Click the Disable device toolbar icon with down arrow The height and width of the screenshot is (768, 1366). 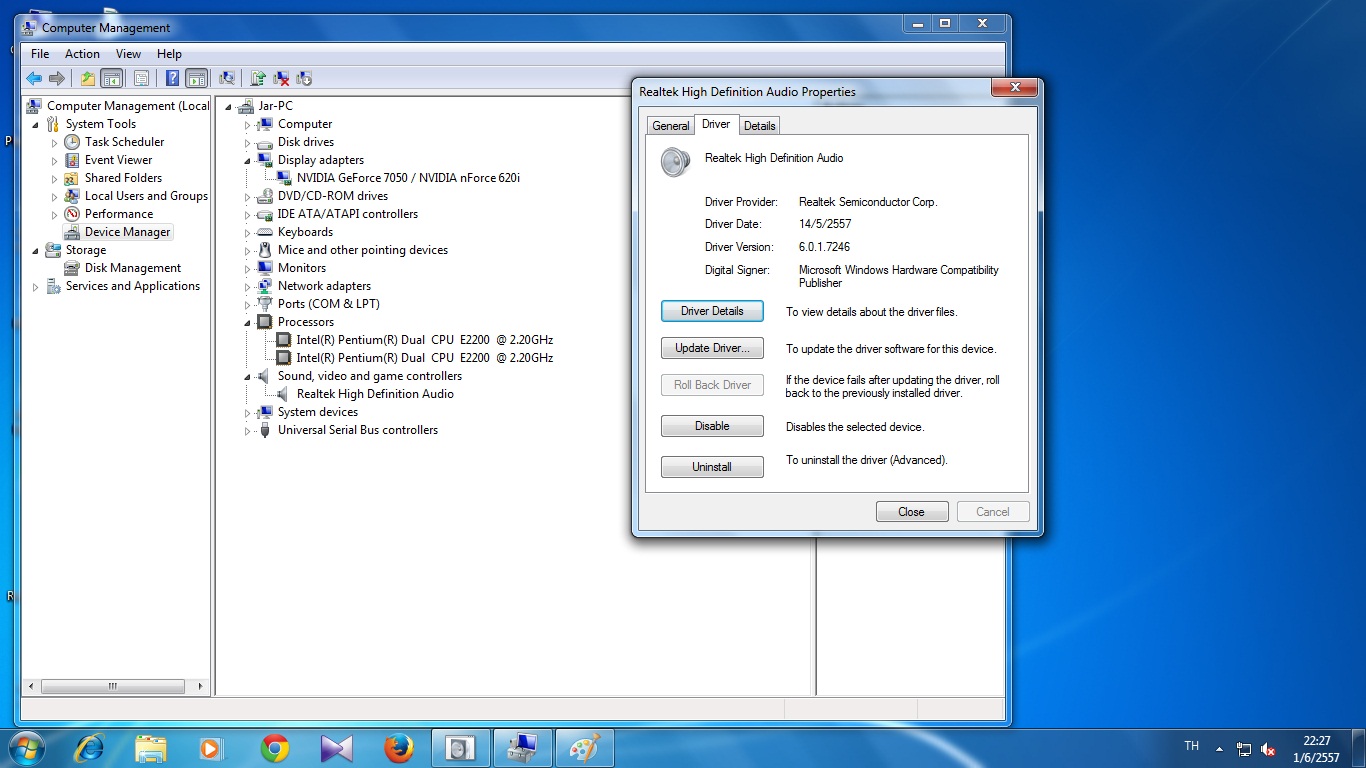click(x=304, y=78)
